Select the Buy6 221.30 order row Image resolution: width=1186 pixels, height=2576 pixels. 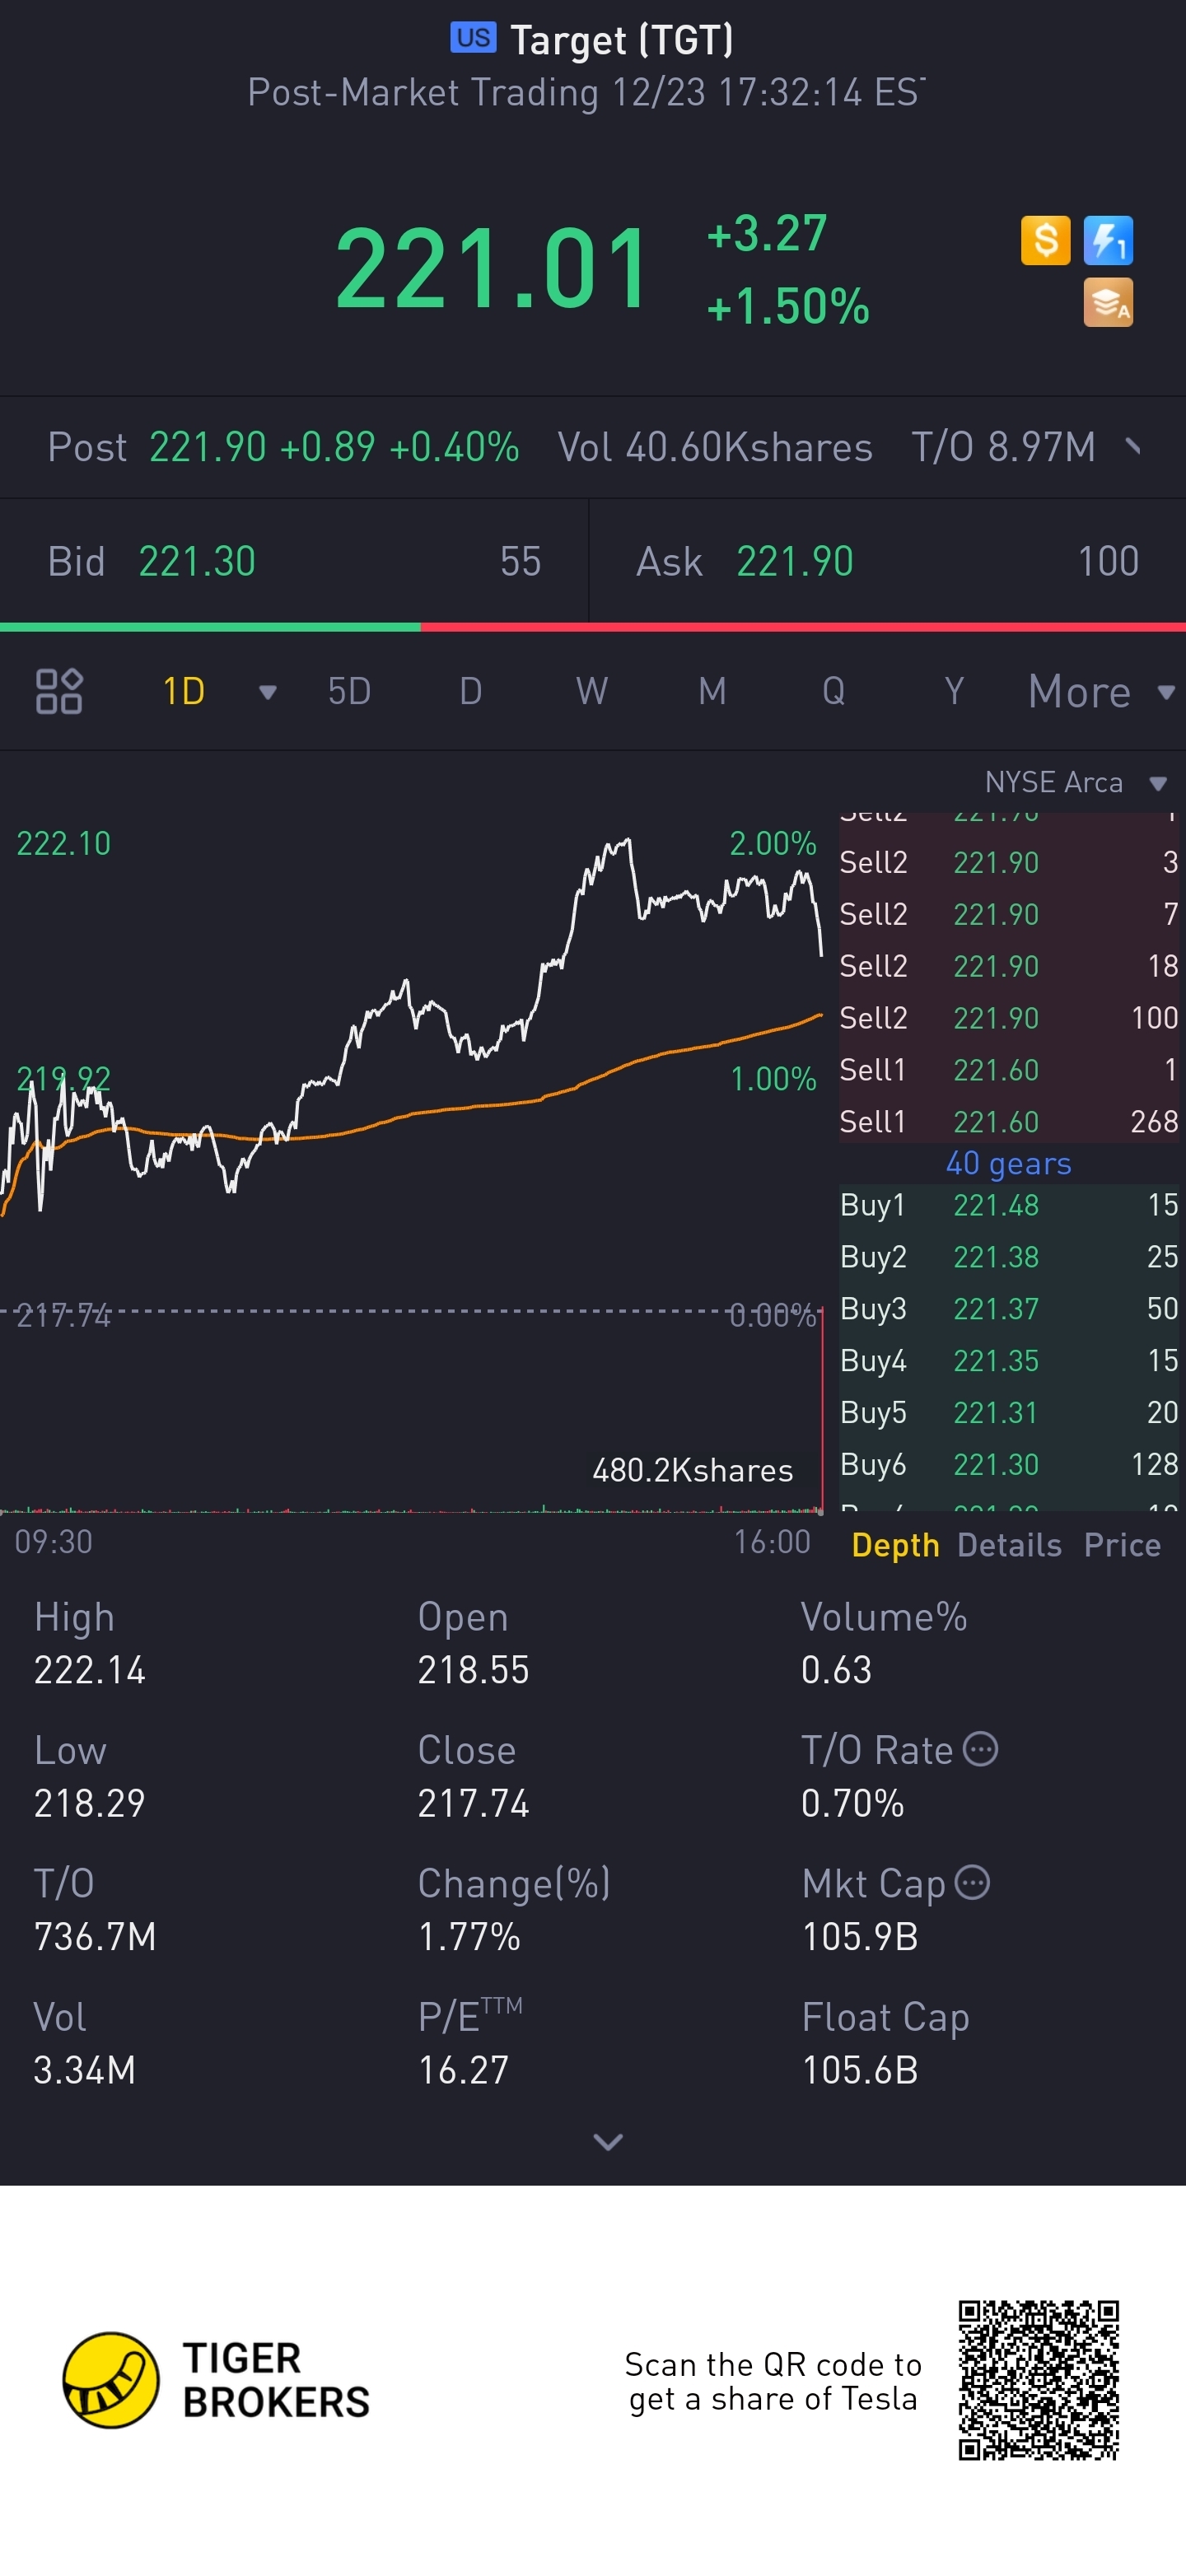(x=1009, y=1465)
